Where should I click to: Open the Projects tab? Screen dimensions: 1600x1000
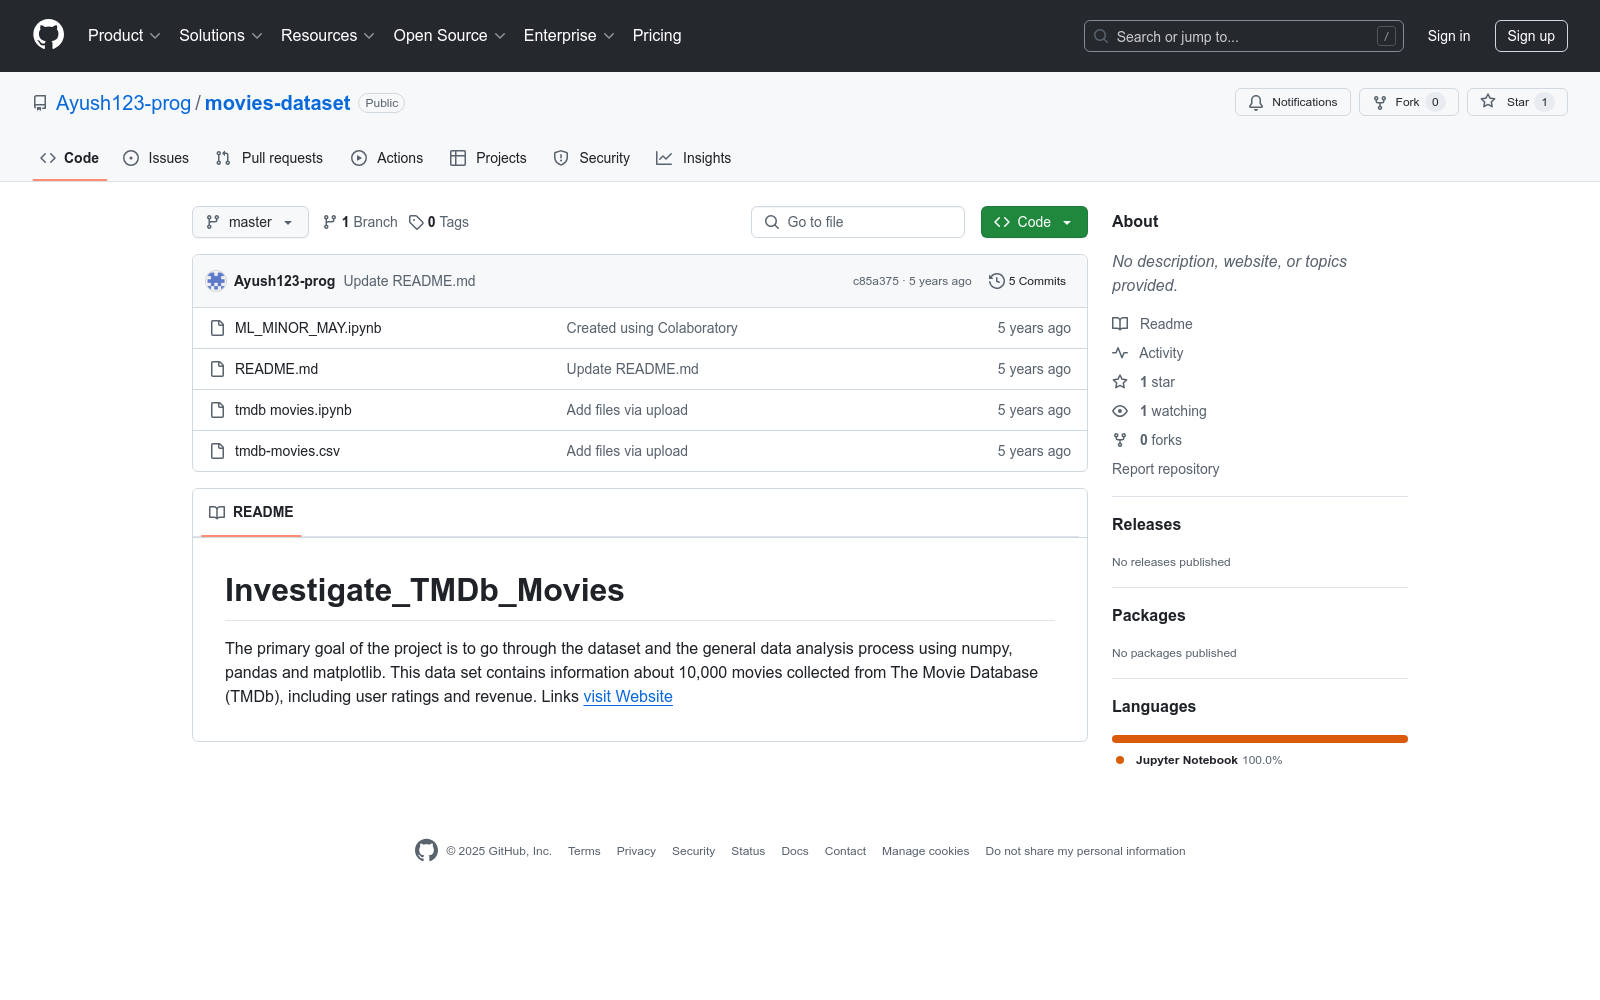point(488,158)
